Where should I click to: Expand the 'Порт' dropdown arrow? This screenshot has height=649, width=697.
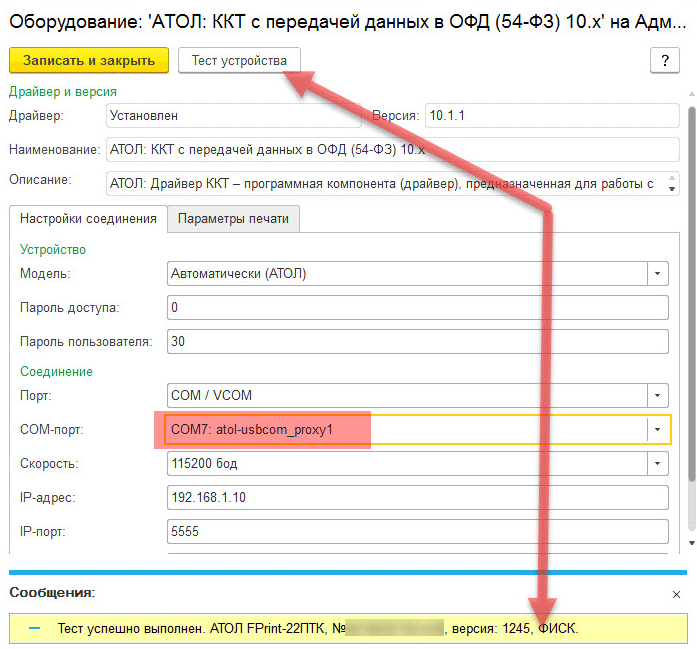pos(657,396)
